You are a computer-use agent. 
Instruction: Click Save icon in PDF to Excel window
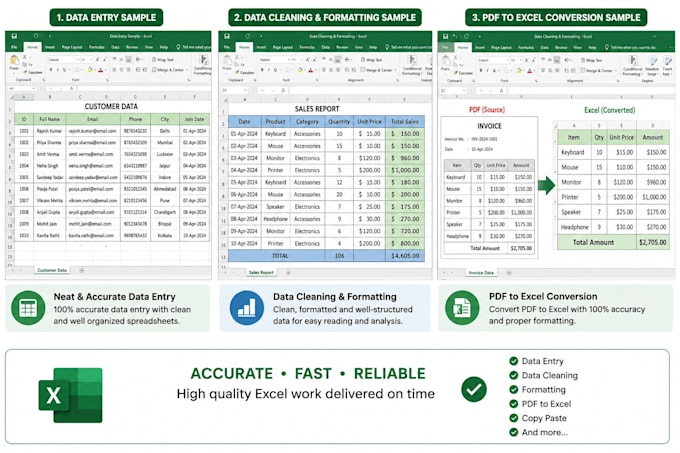pyautogui.click(x=445, y=36)
